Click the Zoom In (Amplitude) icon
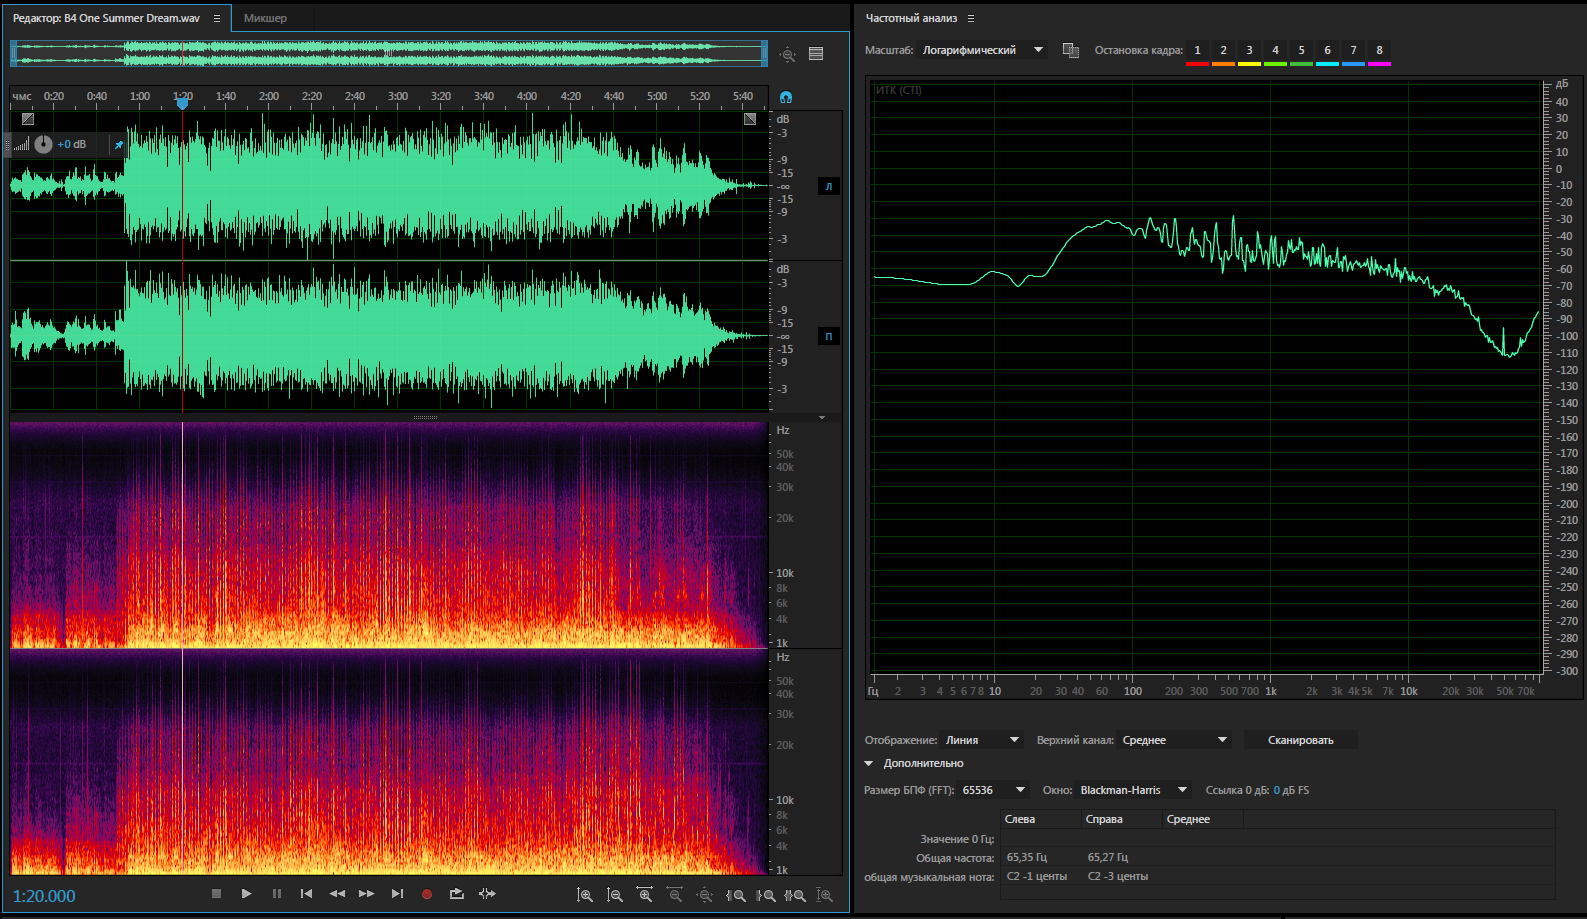This screenshot has height=919, width=1587. 585,895
